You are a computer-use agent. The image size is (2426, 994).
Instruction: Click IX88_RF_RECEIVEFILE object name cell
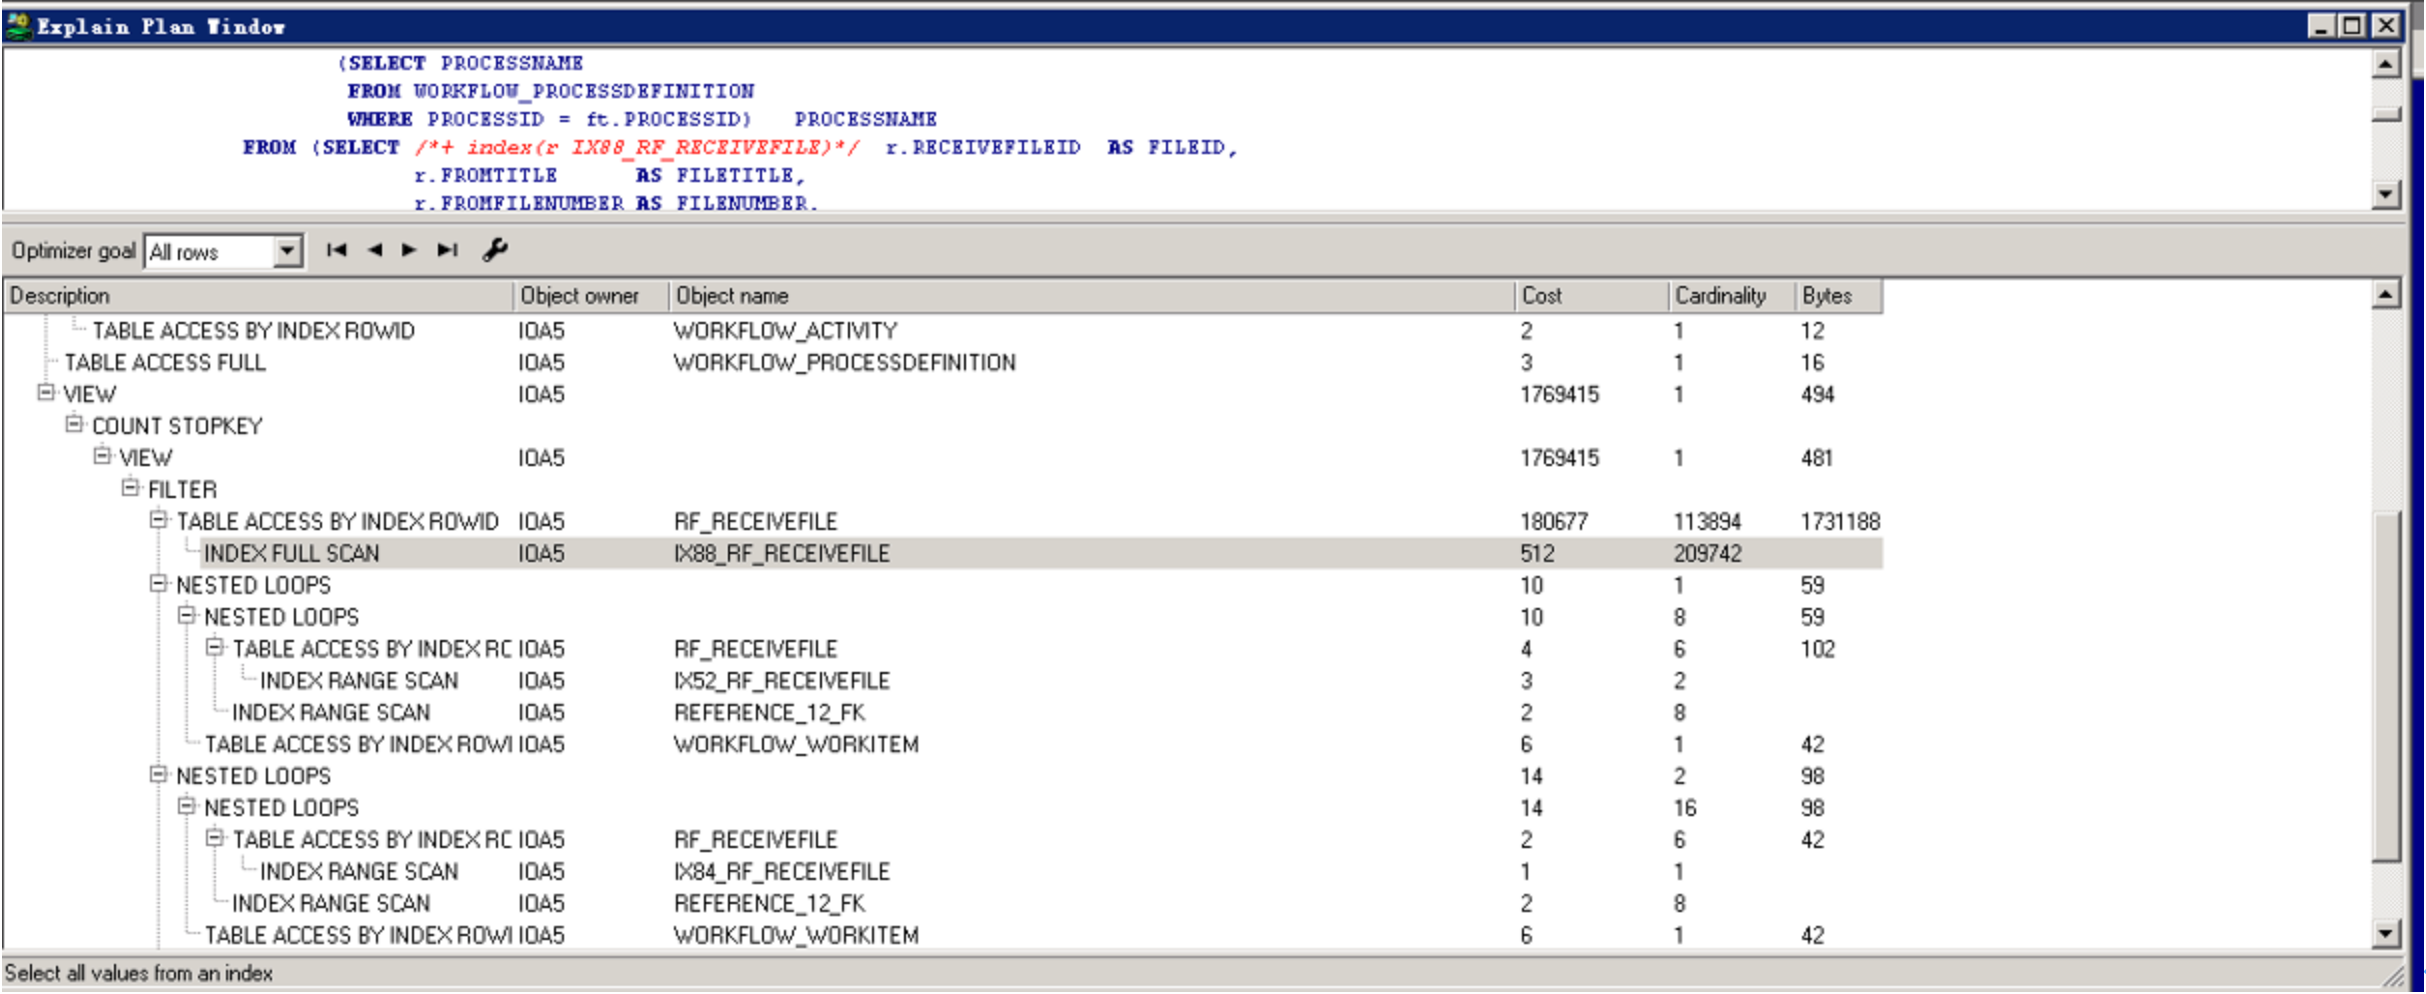click(x=782, y=553)
